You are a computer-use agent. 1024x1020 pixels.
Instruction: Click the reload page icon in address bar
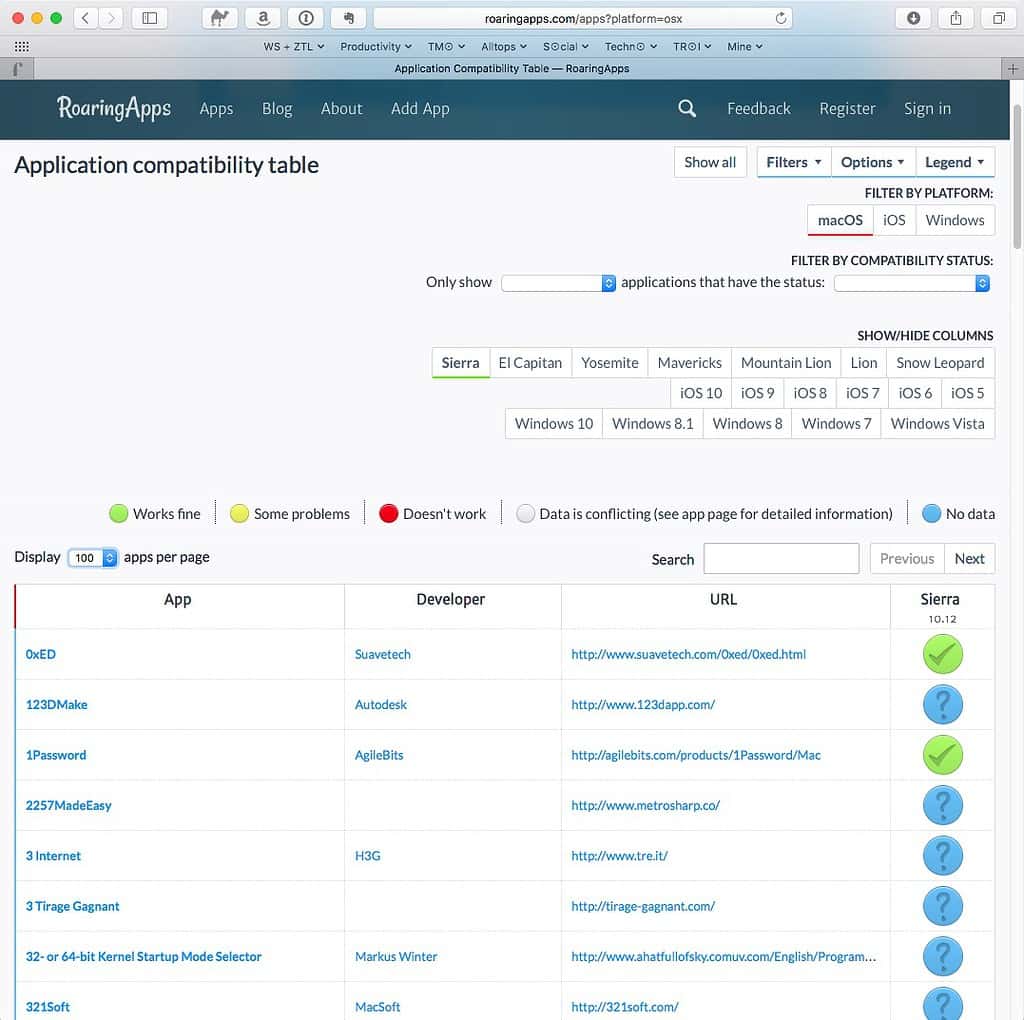781,18
